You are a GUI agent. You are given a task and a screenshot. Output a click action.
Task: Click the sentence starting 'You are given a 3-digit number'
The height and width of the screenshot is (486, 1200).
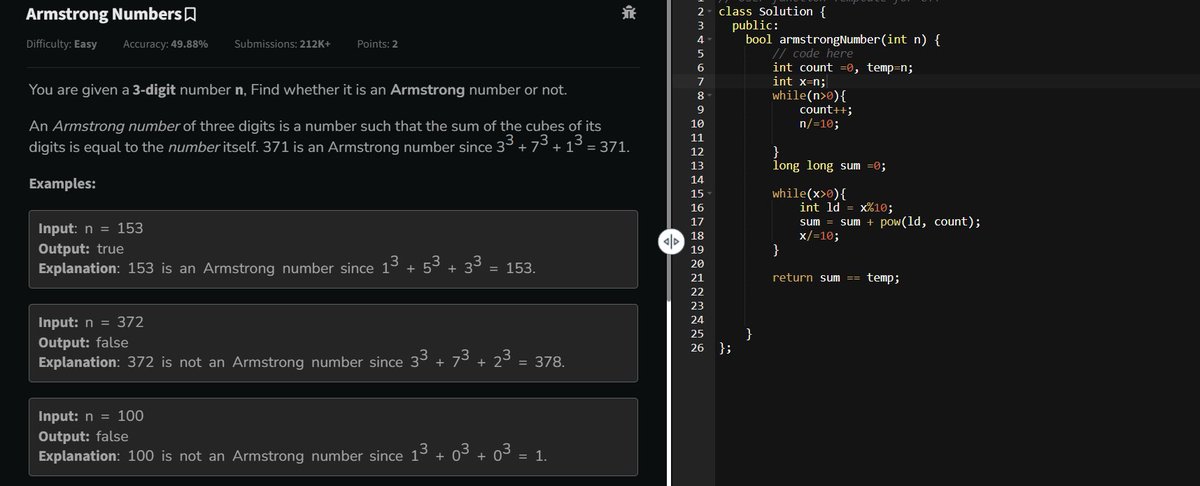pyautogui.click(x=296, y=91)
